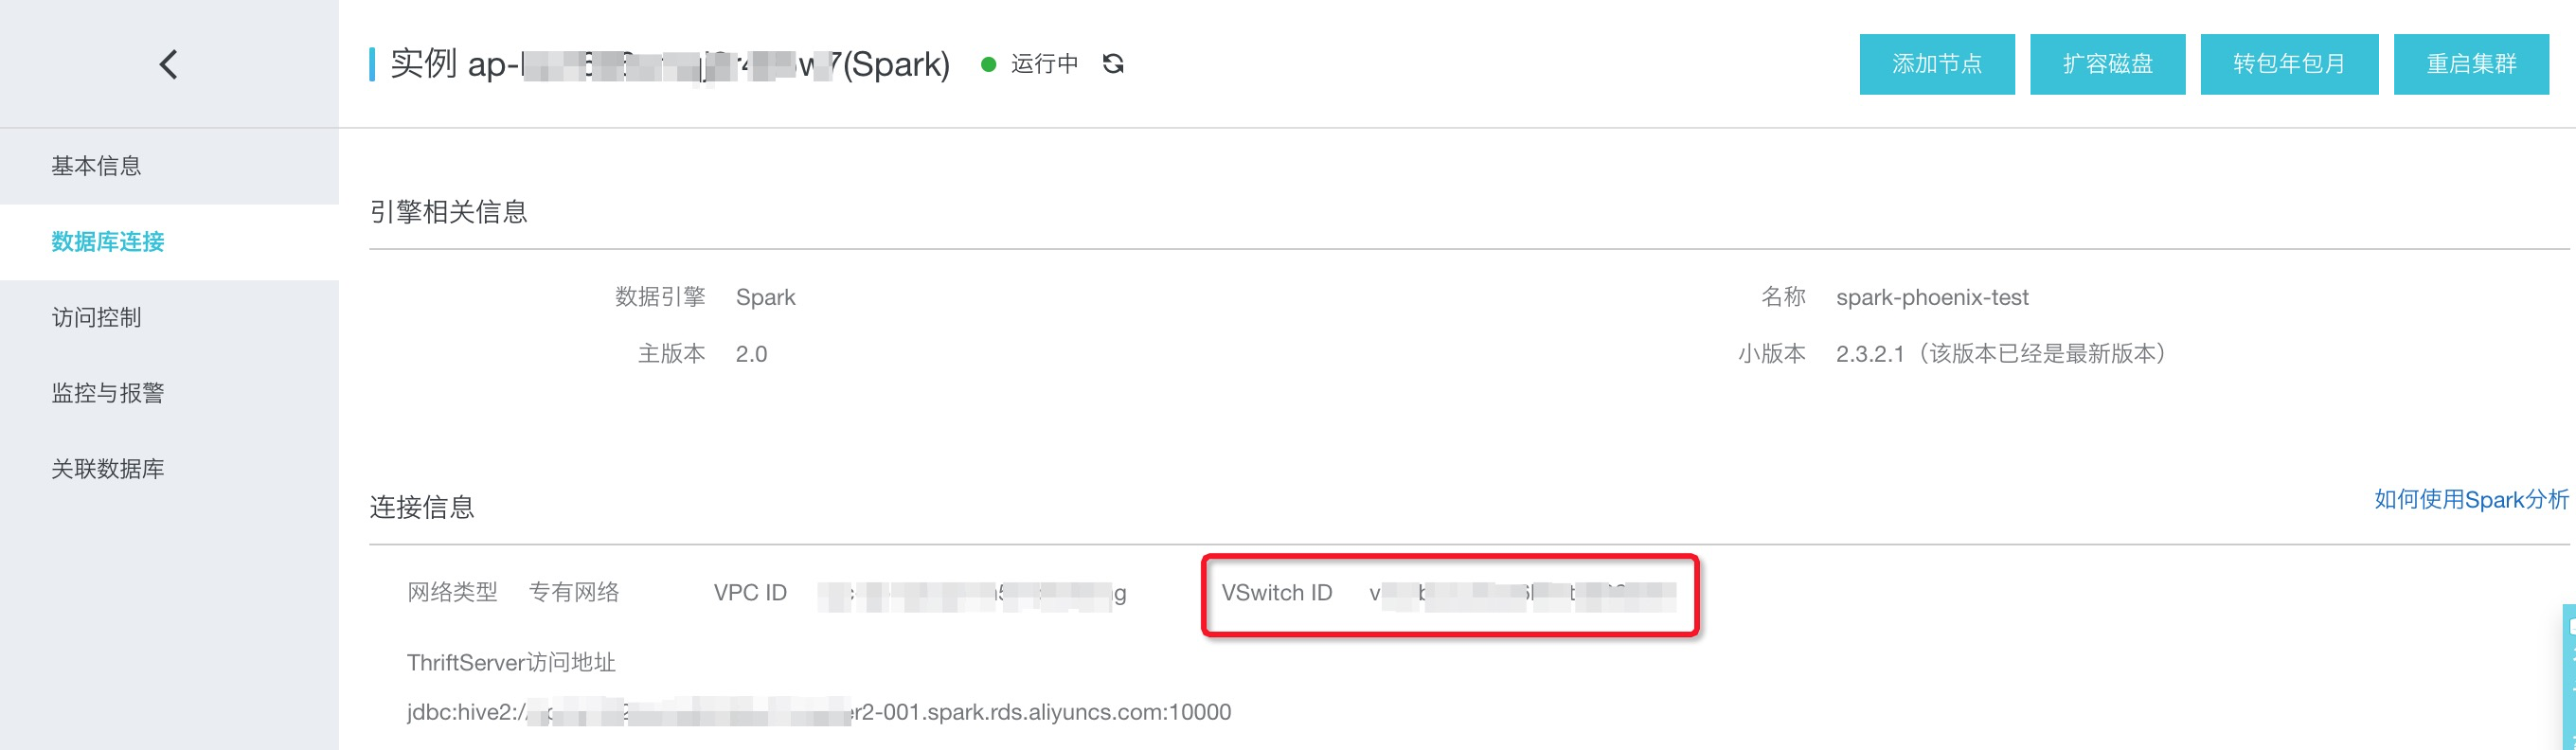
Task: Click the 添加节点 button
Action: (x=1936, y=64)
